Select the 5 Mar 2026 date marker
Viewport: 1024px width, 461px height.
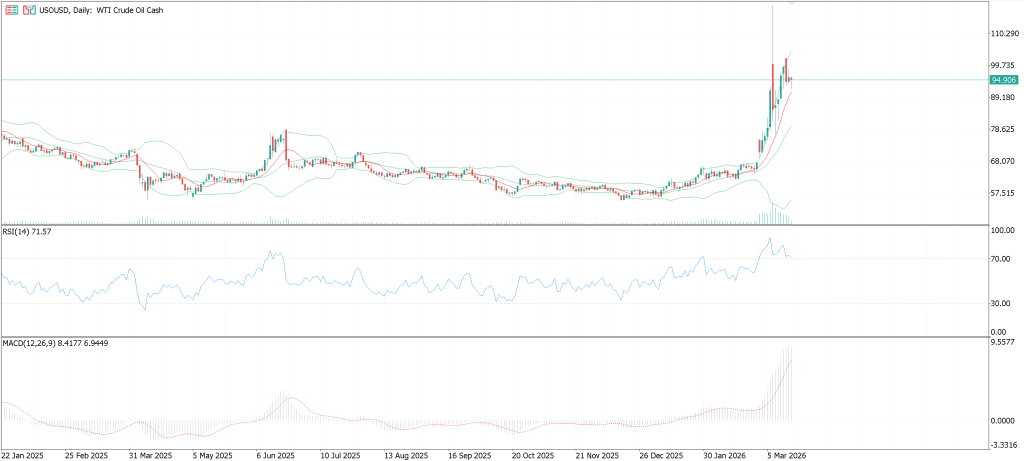(786, 454)
